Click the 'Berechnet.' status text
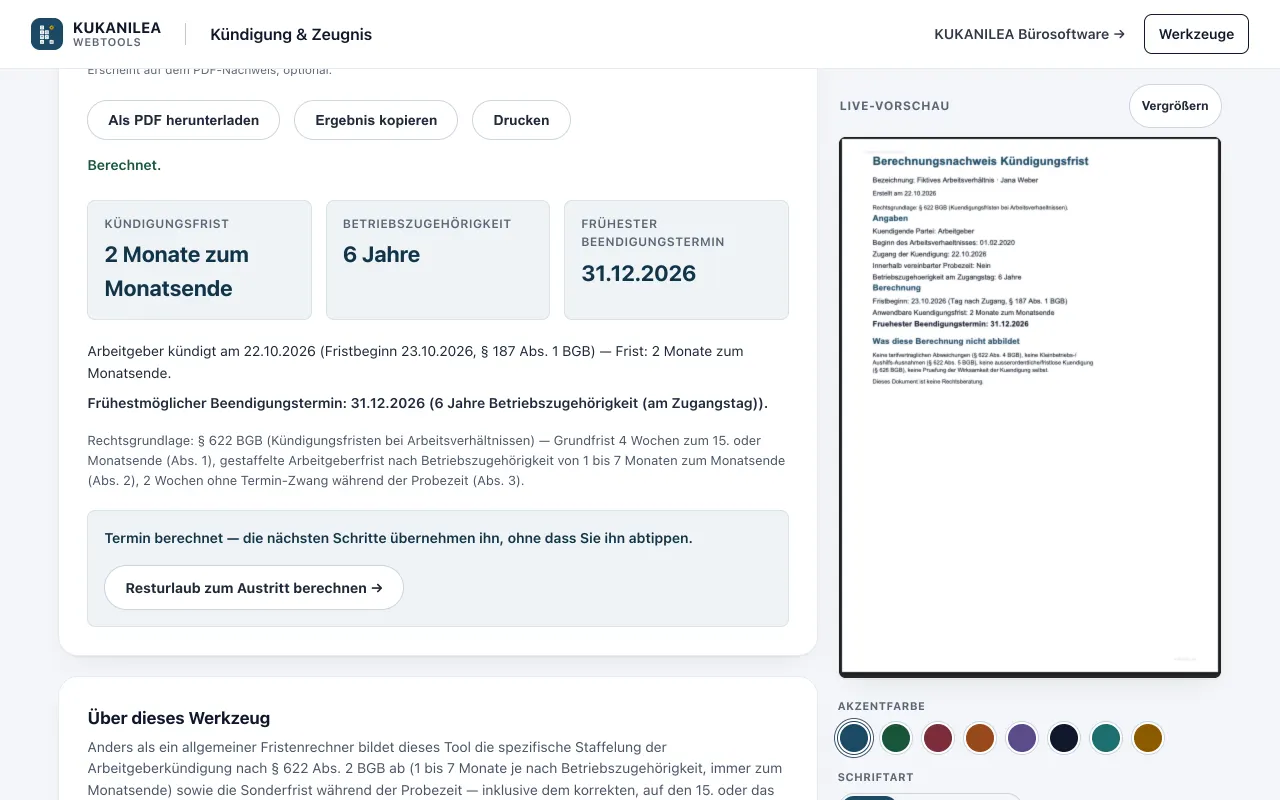Screen dimensions: 1280x800 pos(124,165)
